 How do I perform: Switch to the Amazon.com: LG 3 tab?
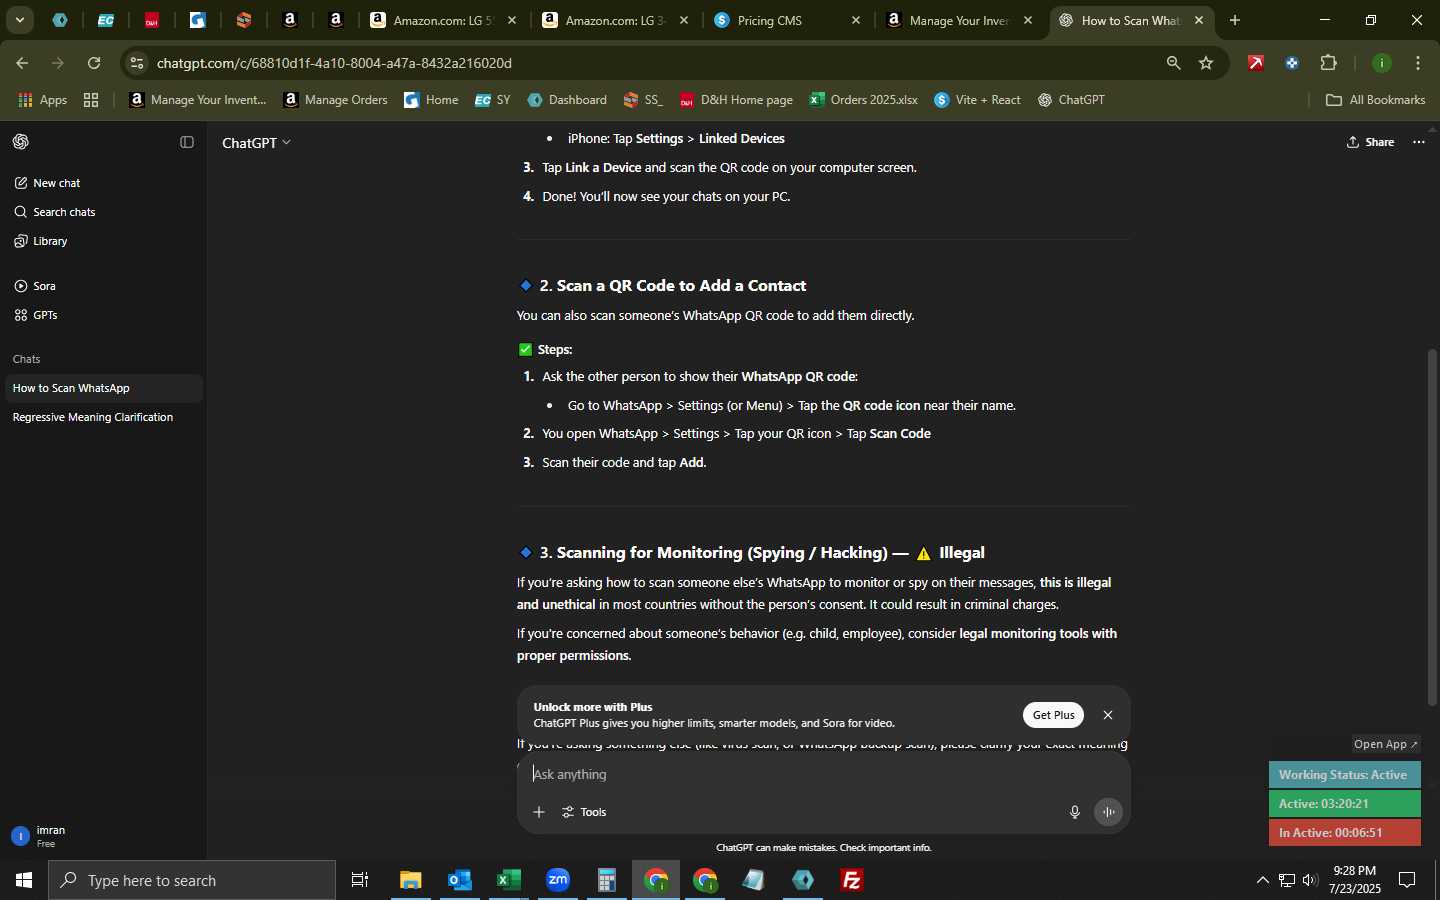pos(615,20)
